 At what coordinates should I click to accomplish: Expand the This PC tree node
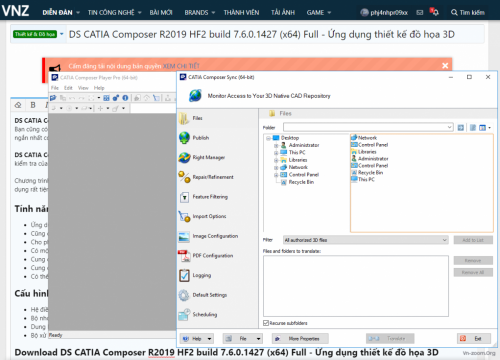click(x=276, y=153)
